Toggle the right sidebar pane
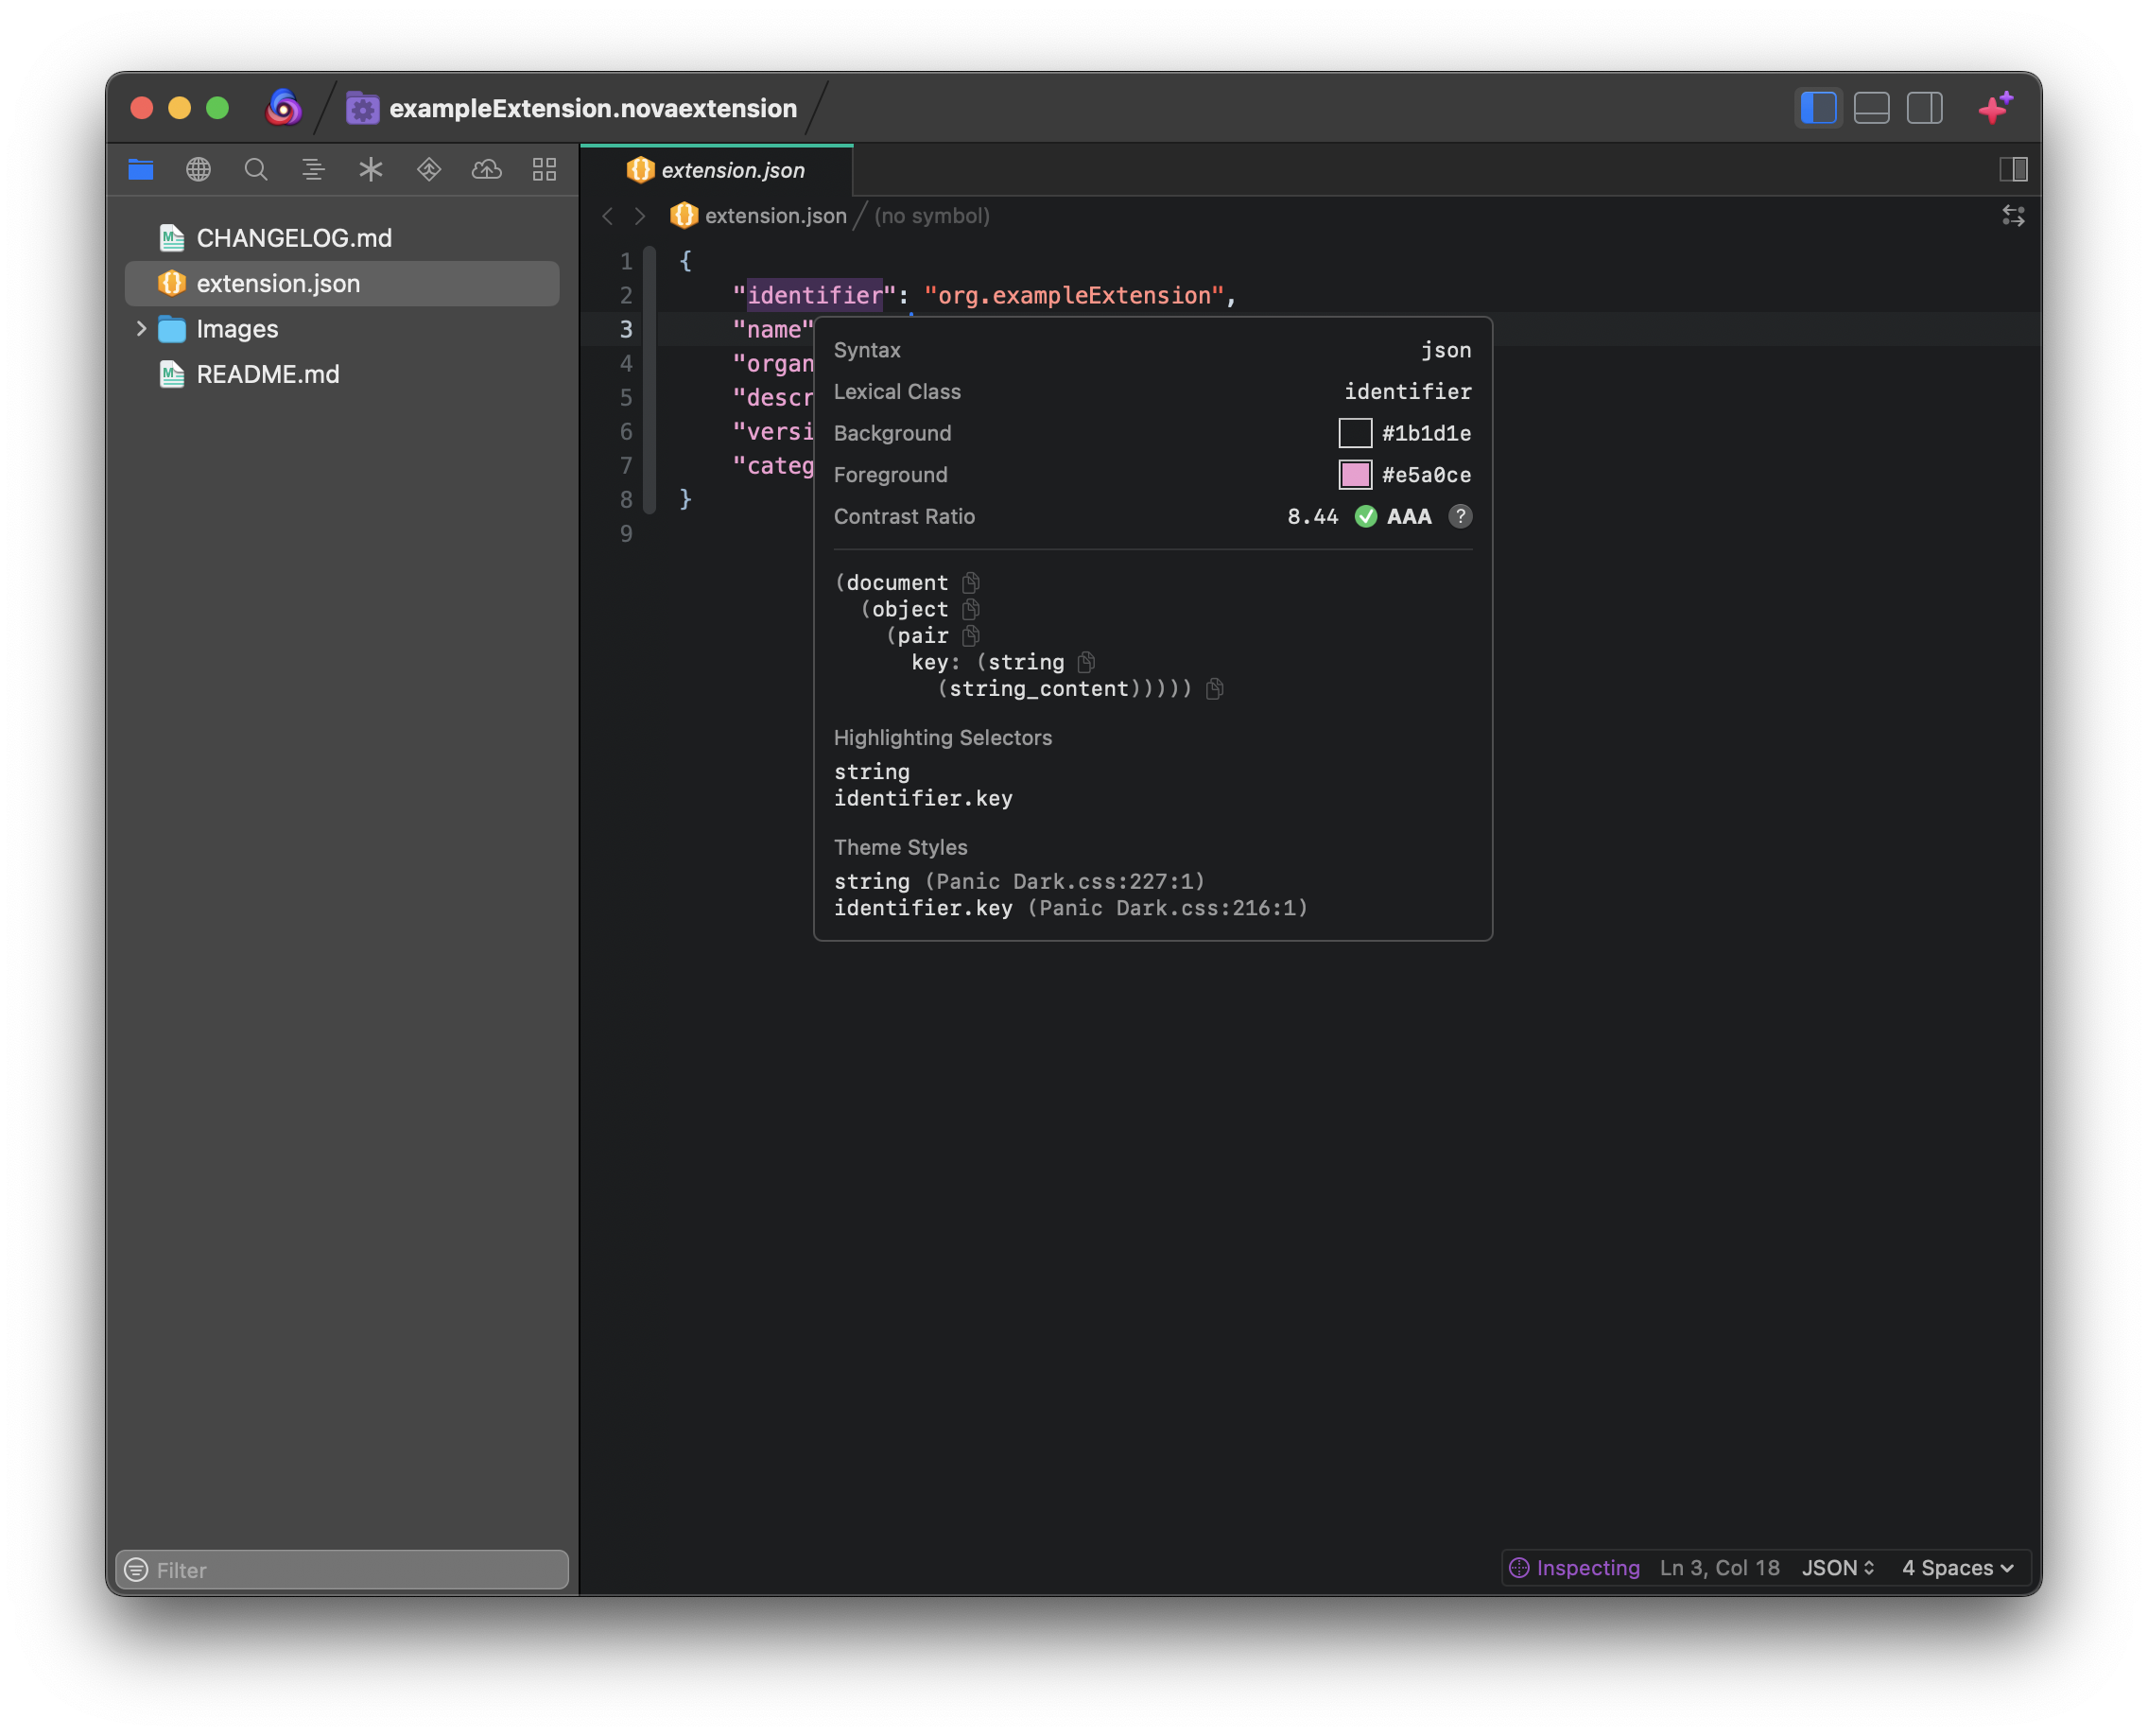2148x1736 pixels. point(1925,108)
